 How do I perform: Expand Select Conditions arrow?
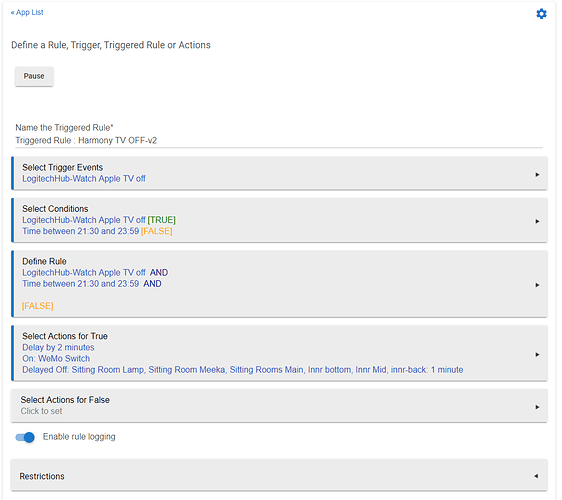pyautogui.click(x=537, y=222)
